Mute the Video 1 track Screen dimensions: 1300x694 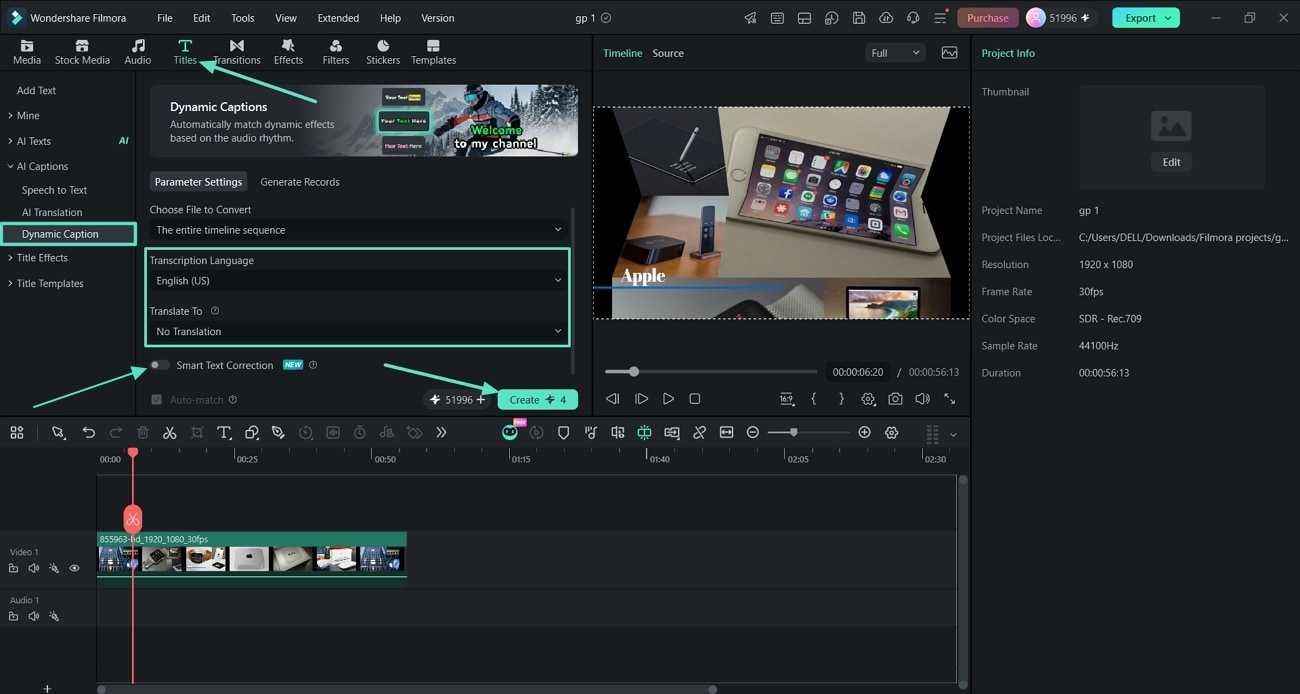coord(33,568)
